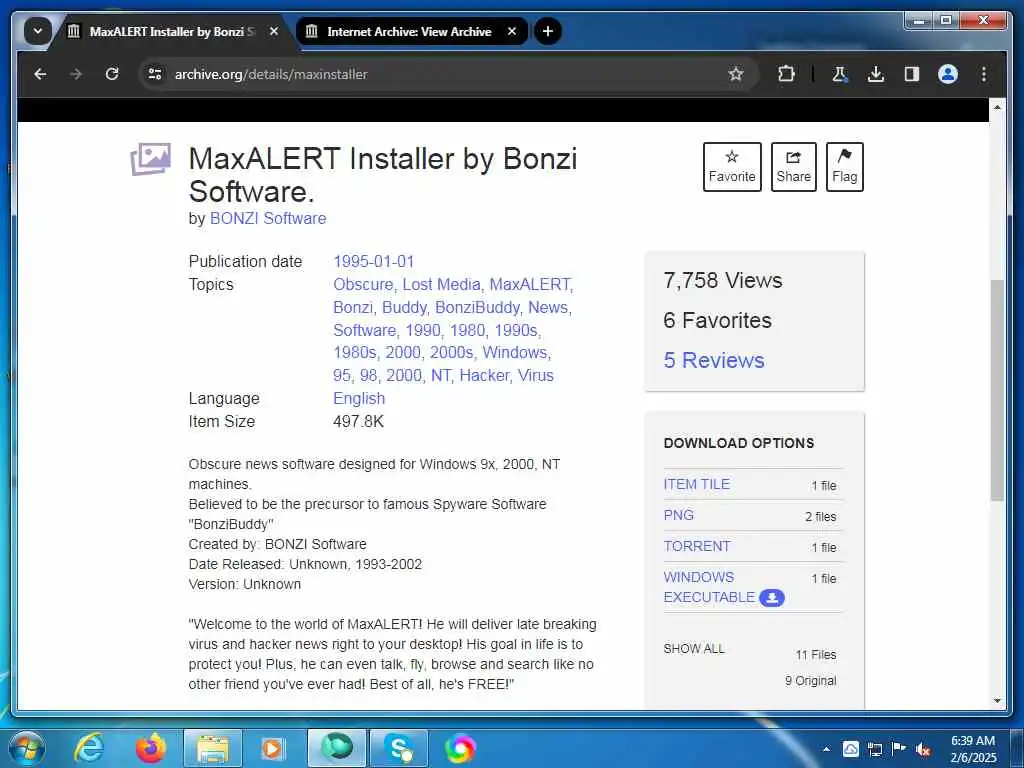
Task: Open the colorful ring app on taskbar
Action: point(460,748)
